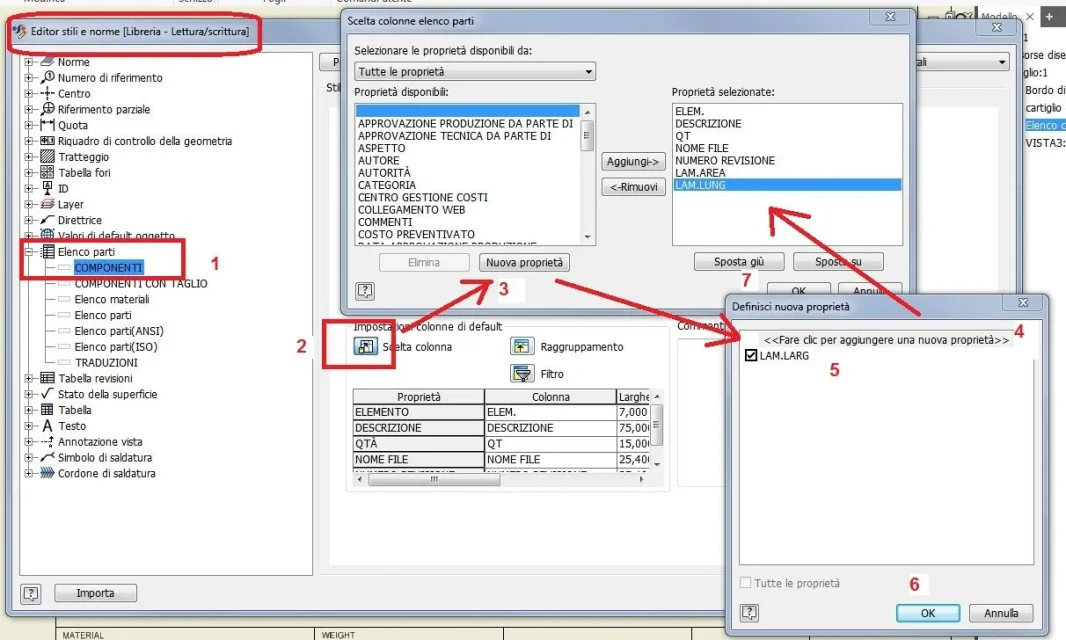1066x640 pixels.
Task: Select the ELEMENTO property cell
Action: [x=418, y=412]
